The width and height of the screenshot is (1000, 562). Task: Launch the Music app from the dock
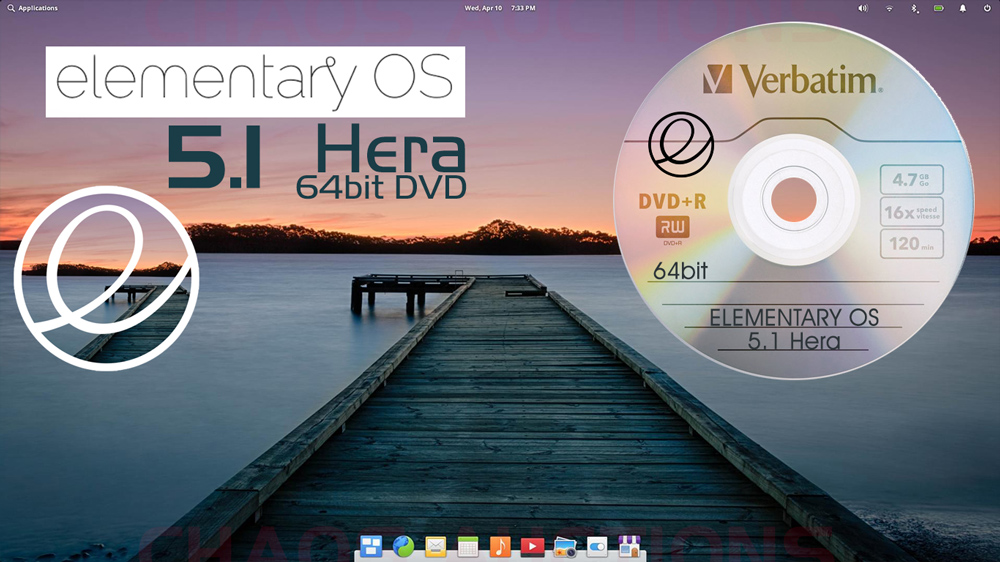(500, 547)
